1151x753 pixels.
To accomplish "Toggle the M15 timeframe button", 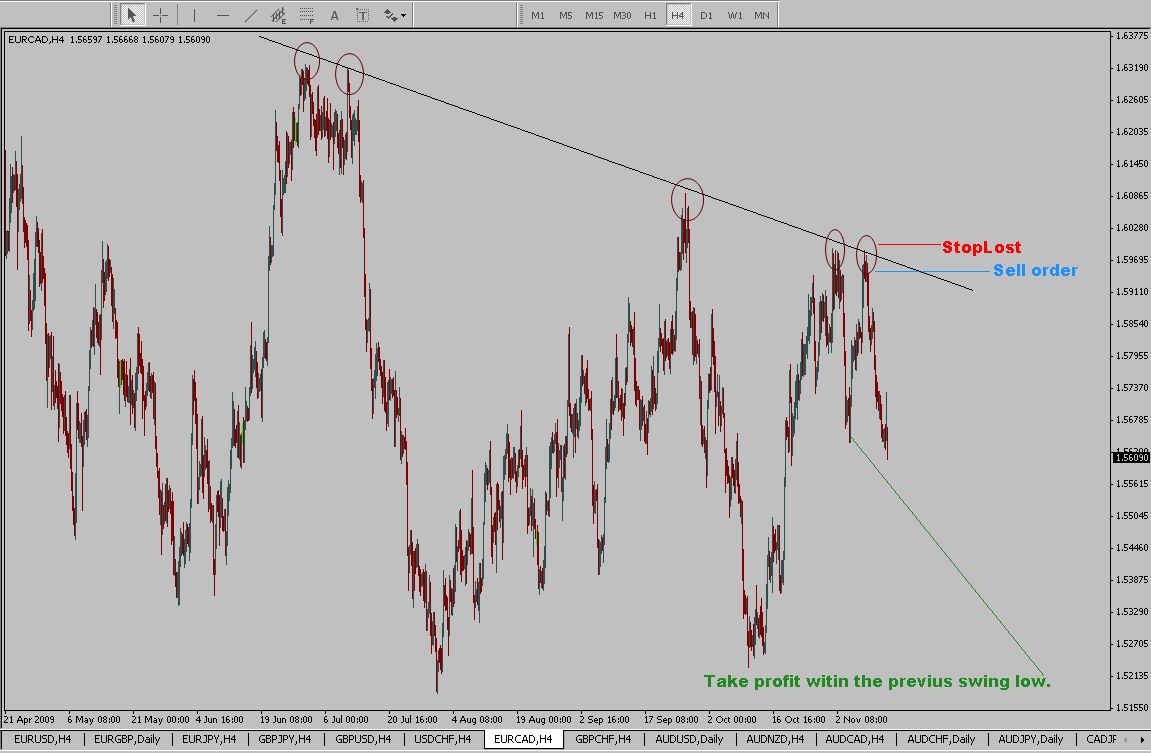I will (x=594, y=15).
